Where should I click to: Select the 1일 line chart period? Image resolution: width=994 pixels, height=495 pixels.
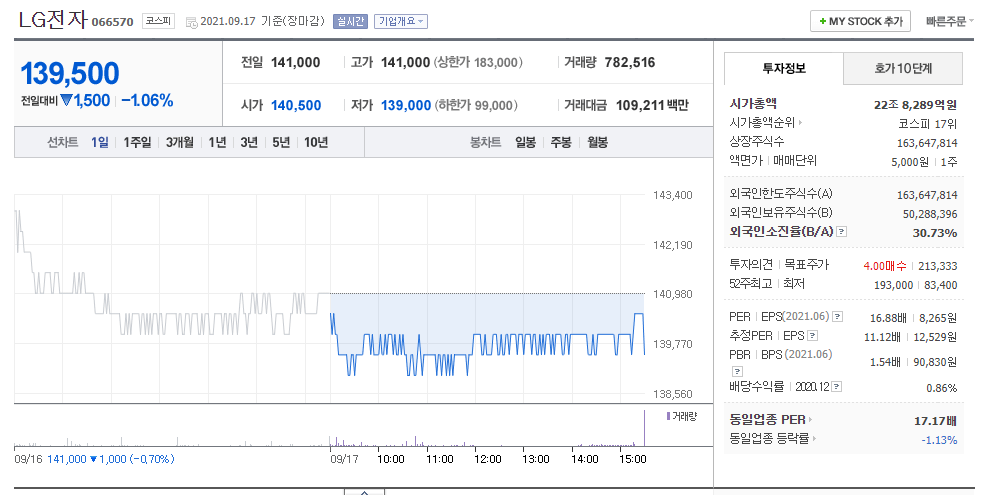100,143
